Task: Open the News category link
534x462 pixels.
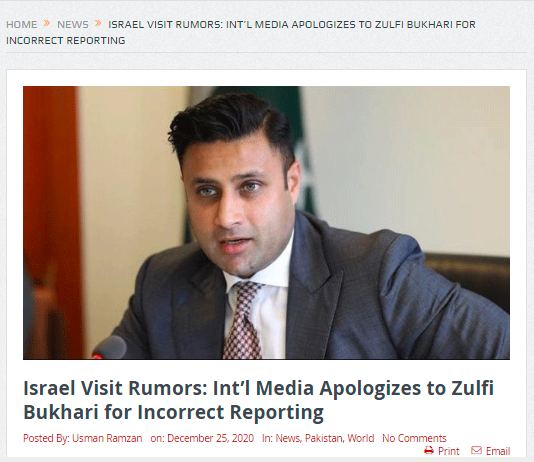Action: tap(288, 438)
